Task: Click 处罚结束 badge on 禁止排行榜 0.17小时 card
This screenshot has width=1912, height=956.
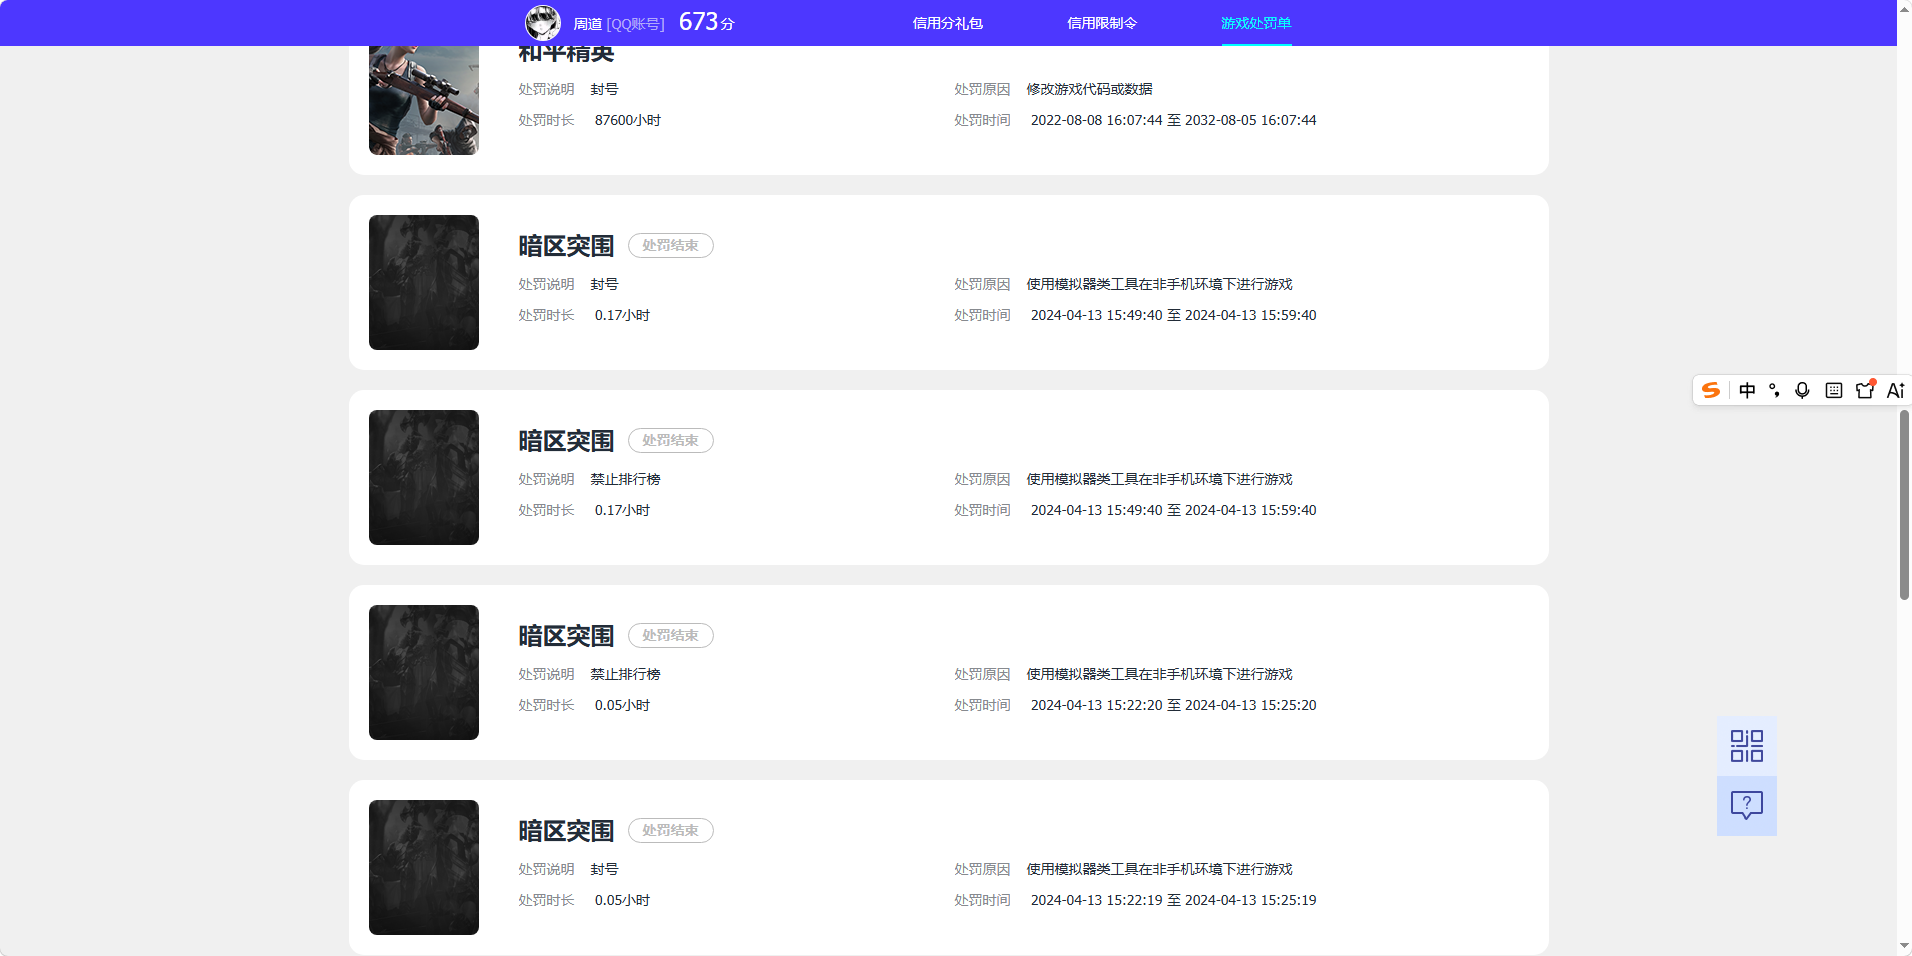Action: pos(671,440)
